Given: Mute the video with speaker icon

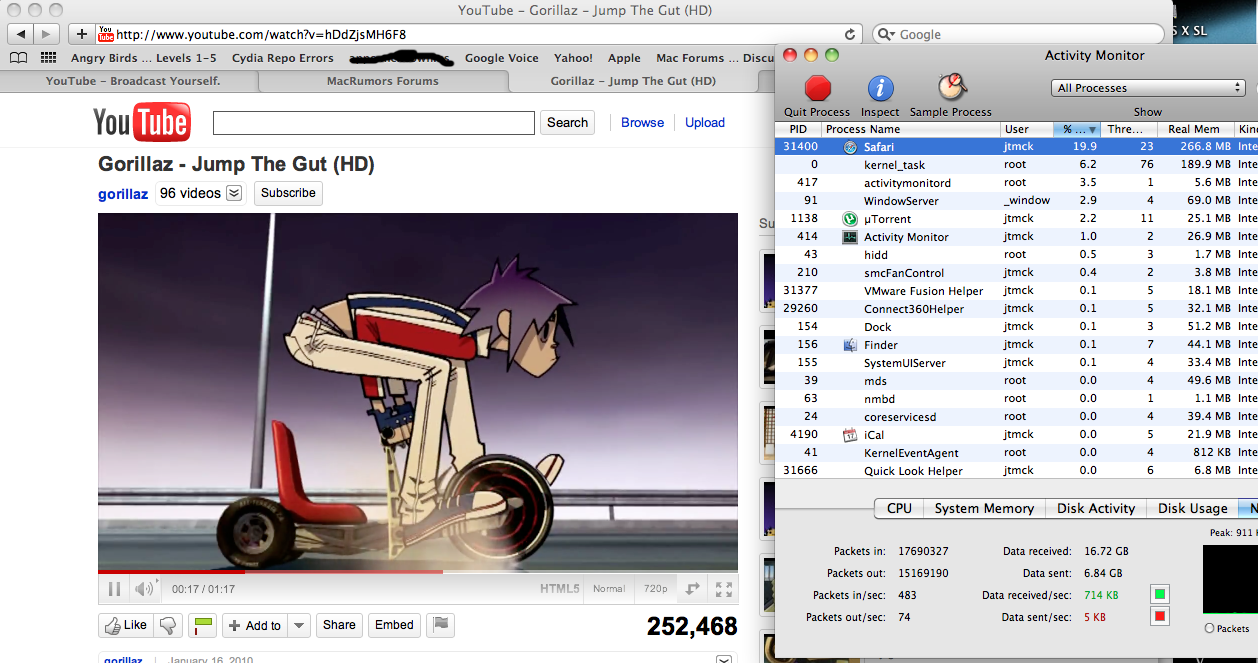Looking at the screenshot, I should coord(145,589).
